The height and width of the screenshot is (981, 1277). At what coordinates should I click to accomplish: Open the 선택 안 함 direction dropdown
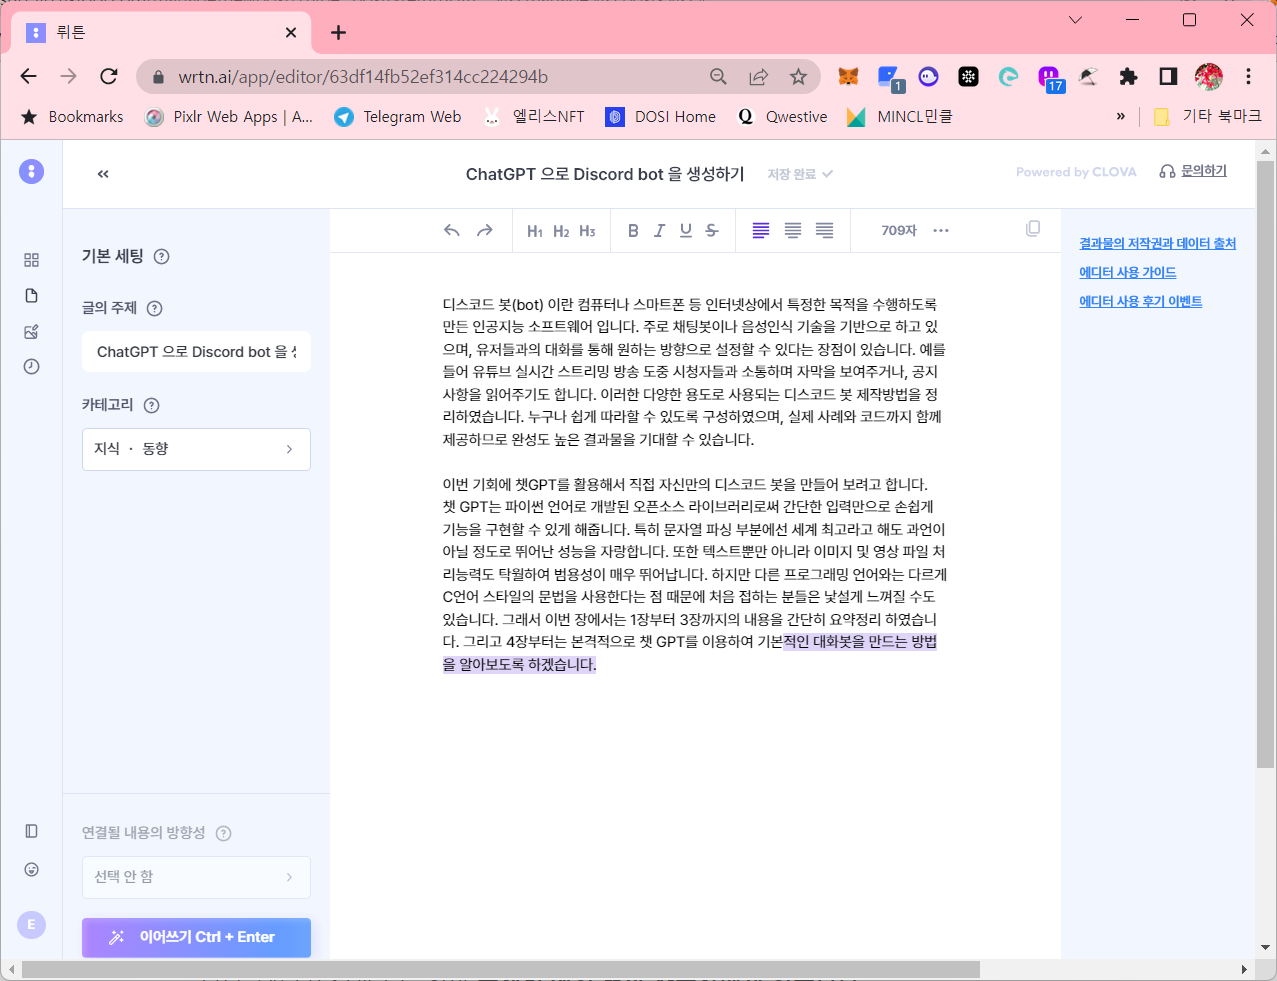point(196,877)
